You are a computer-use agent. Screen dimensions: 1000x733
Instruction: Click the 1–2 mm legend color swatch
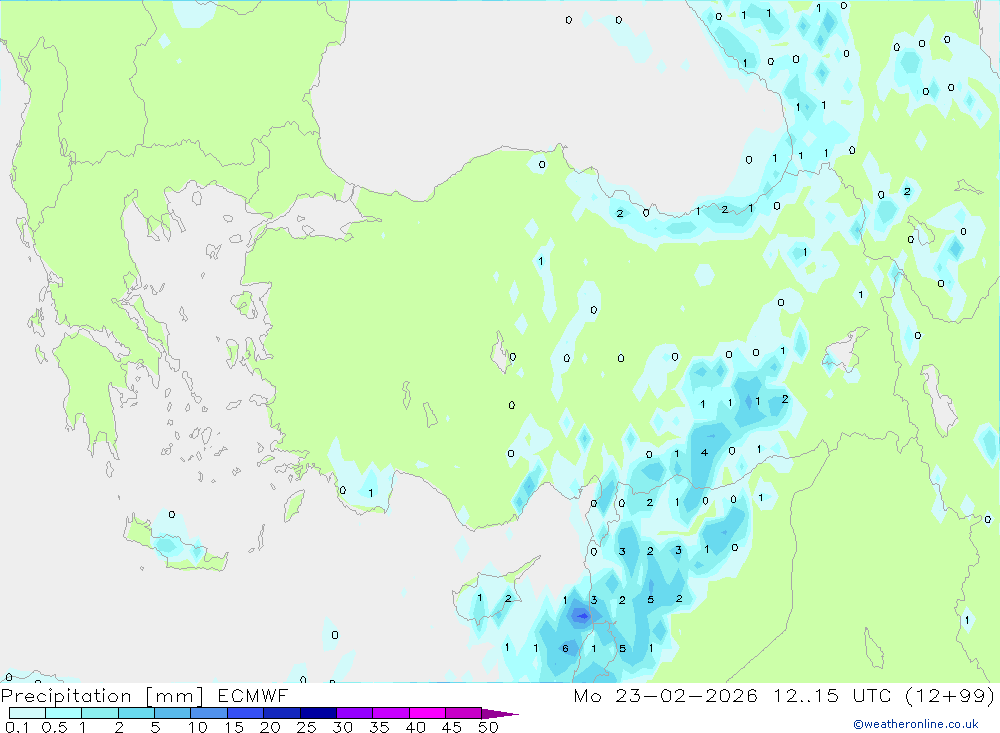tap(100, 713)
